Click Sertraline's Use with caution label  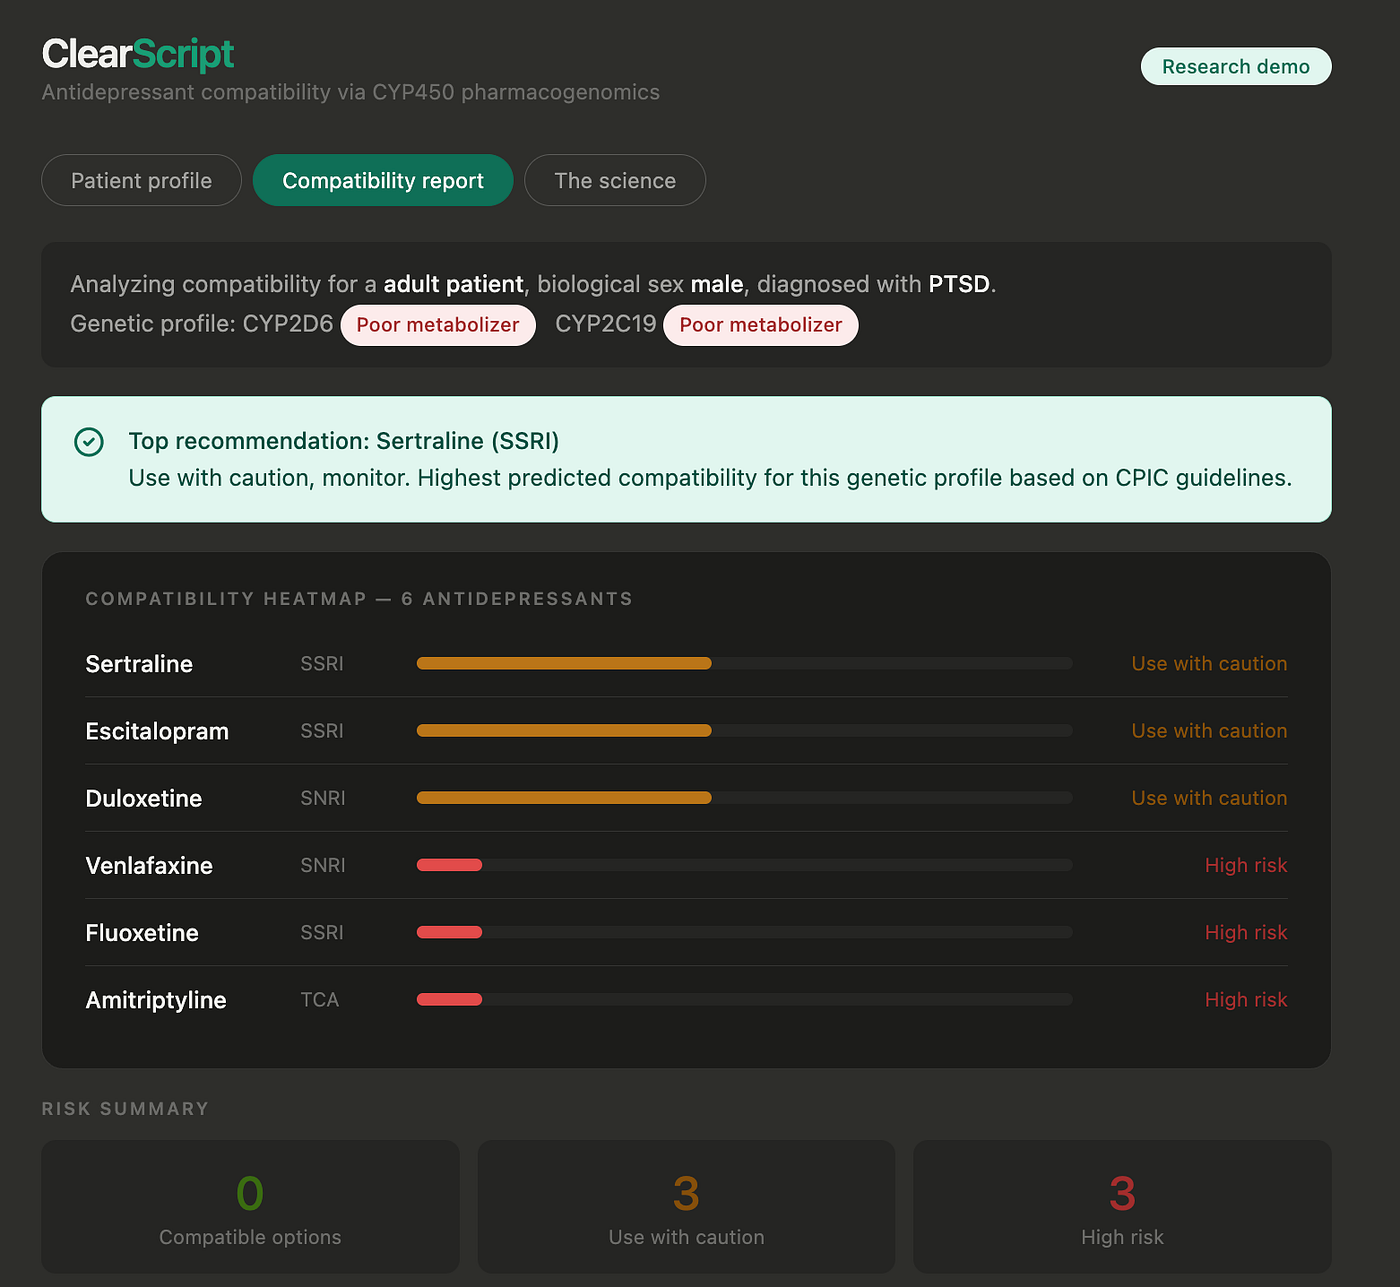pos(1209,664)
